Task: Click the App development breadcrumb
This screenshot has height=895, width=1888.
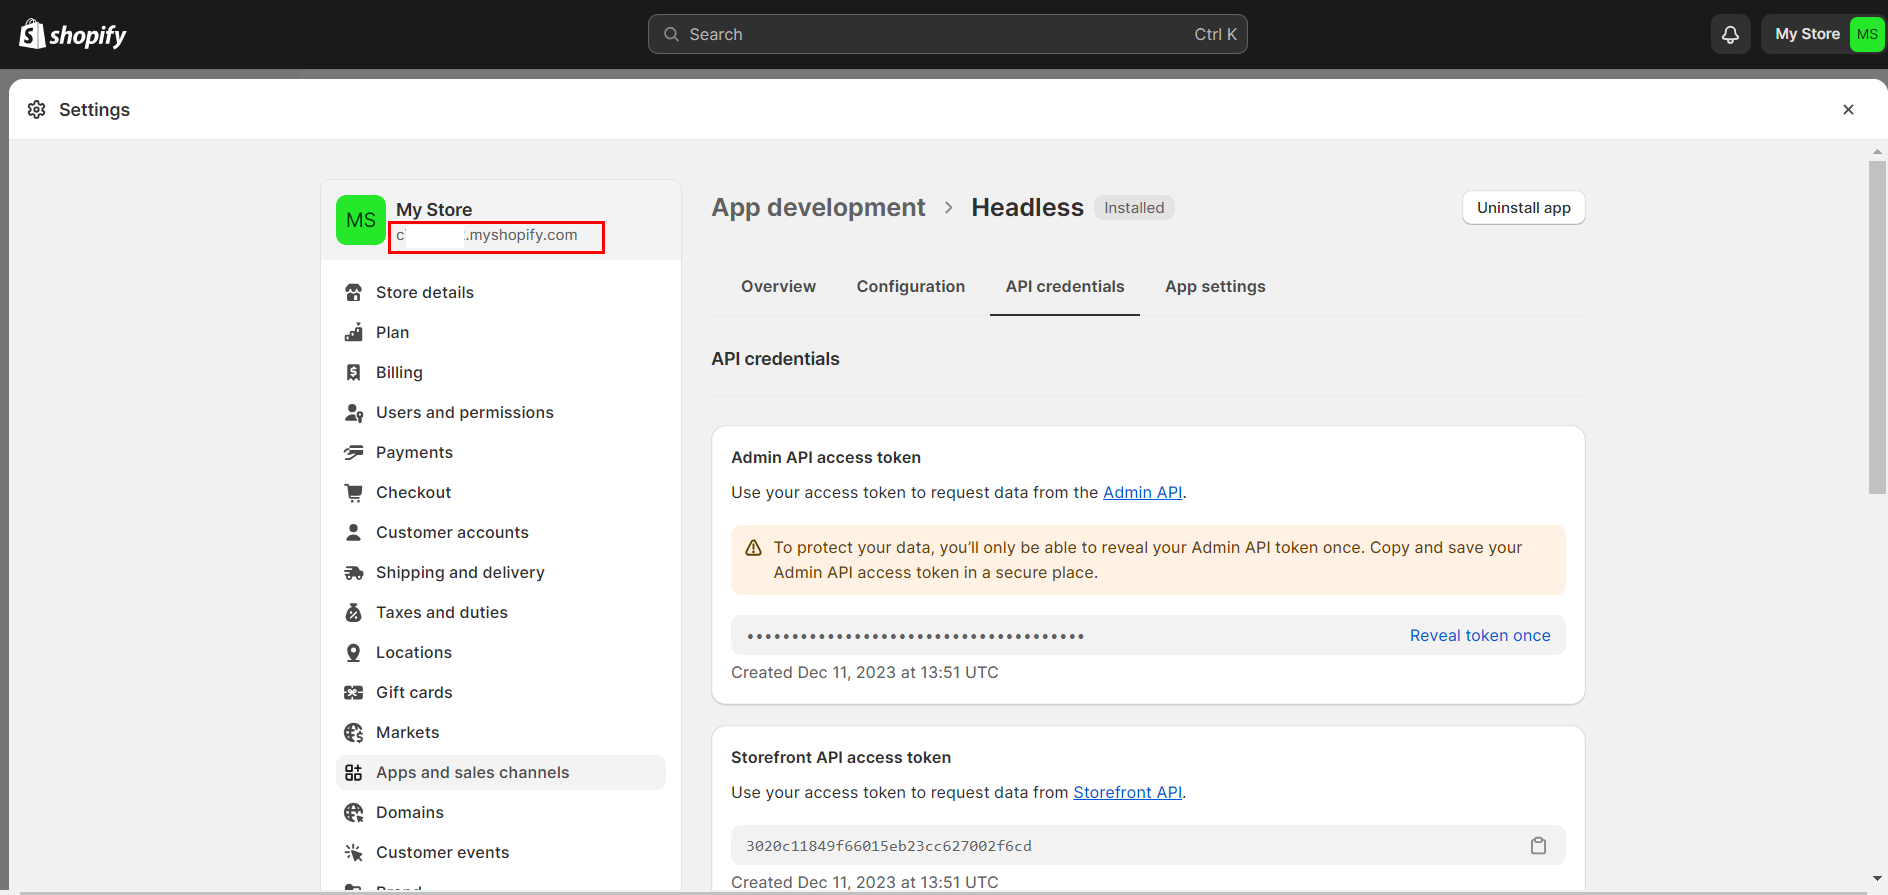Action: tap(818, 208)
